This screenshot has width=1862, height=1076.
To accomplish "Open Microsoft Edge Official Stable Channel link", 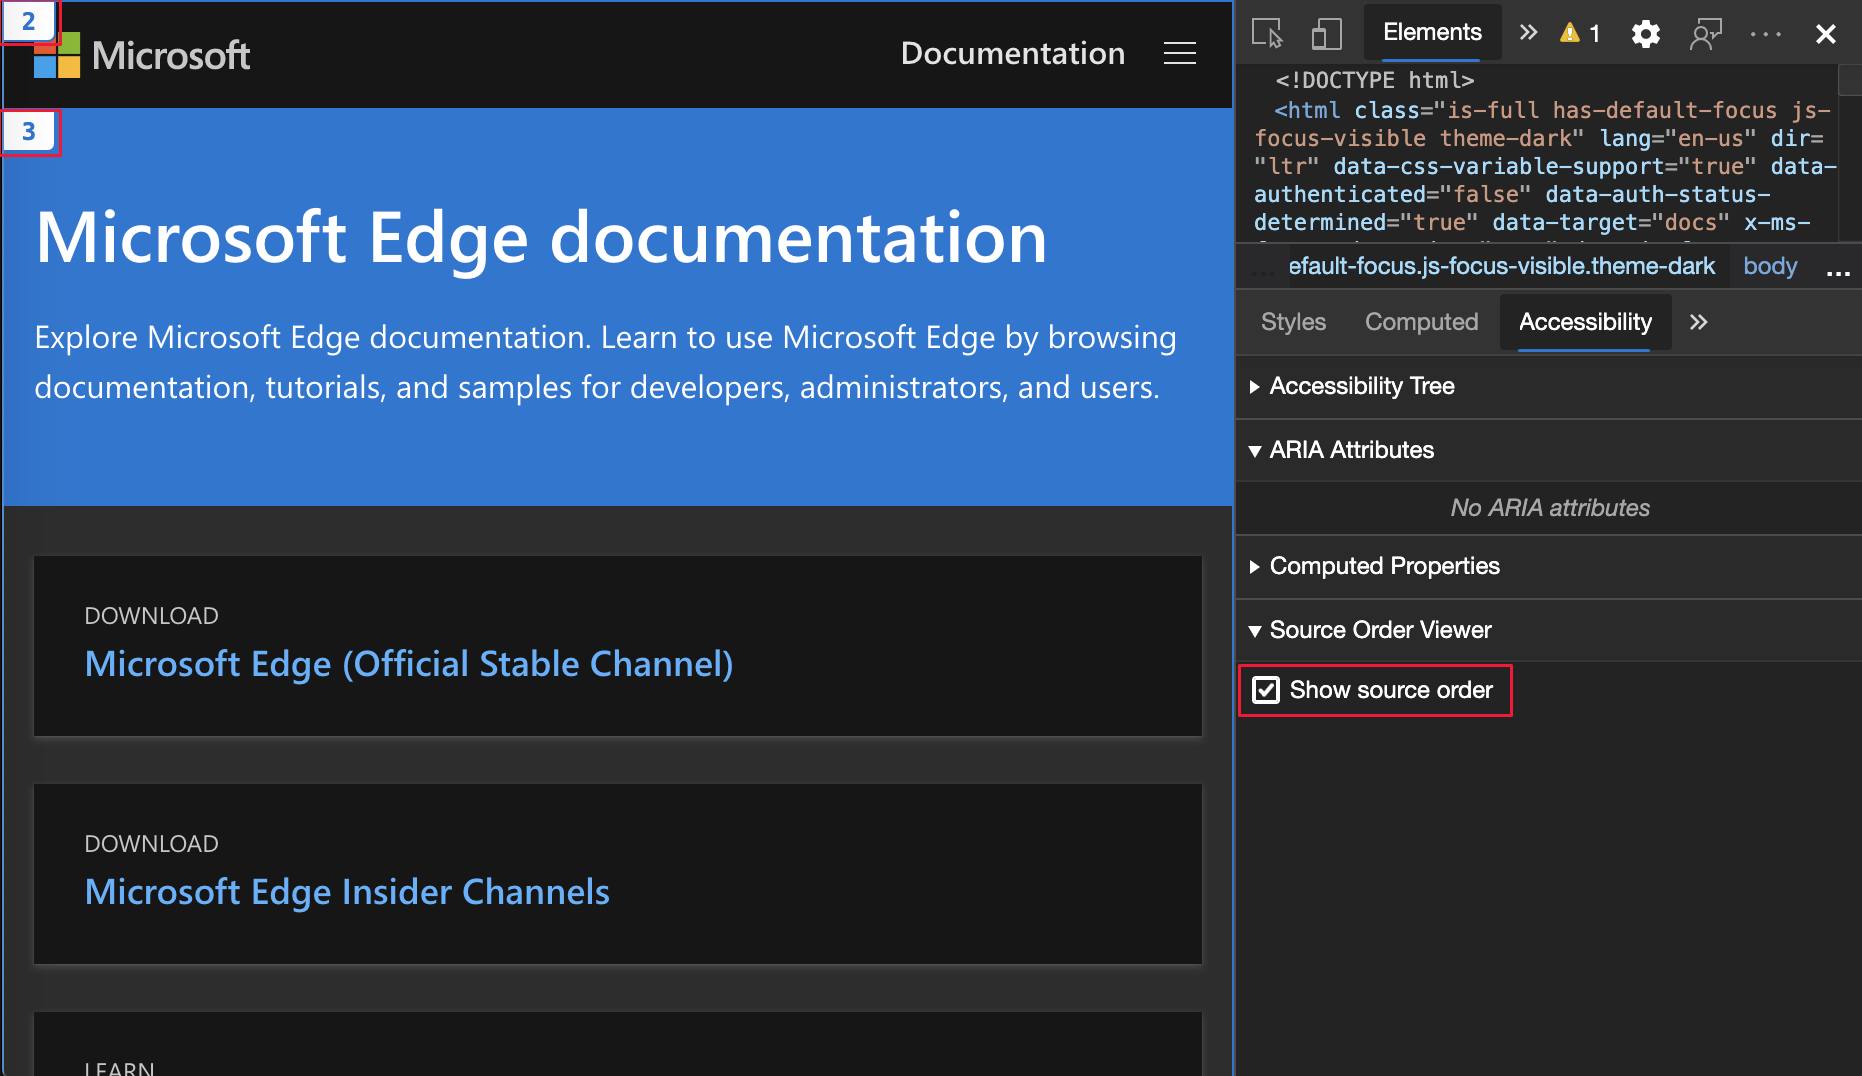I will 409,663.
